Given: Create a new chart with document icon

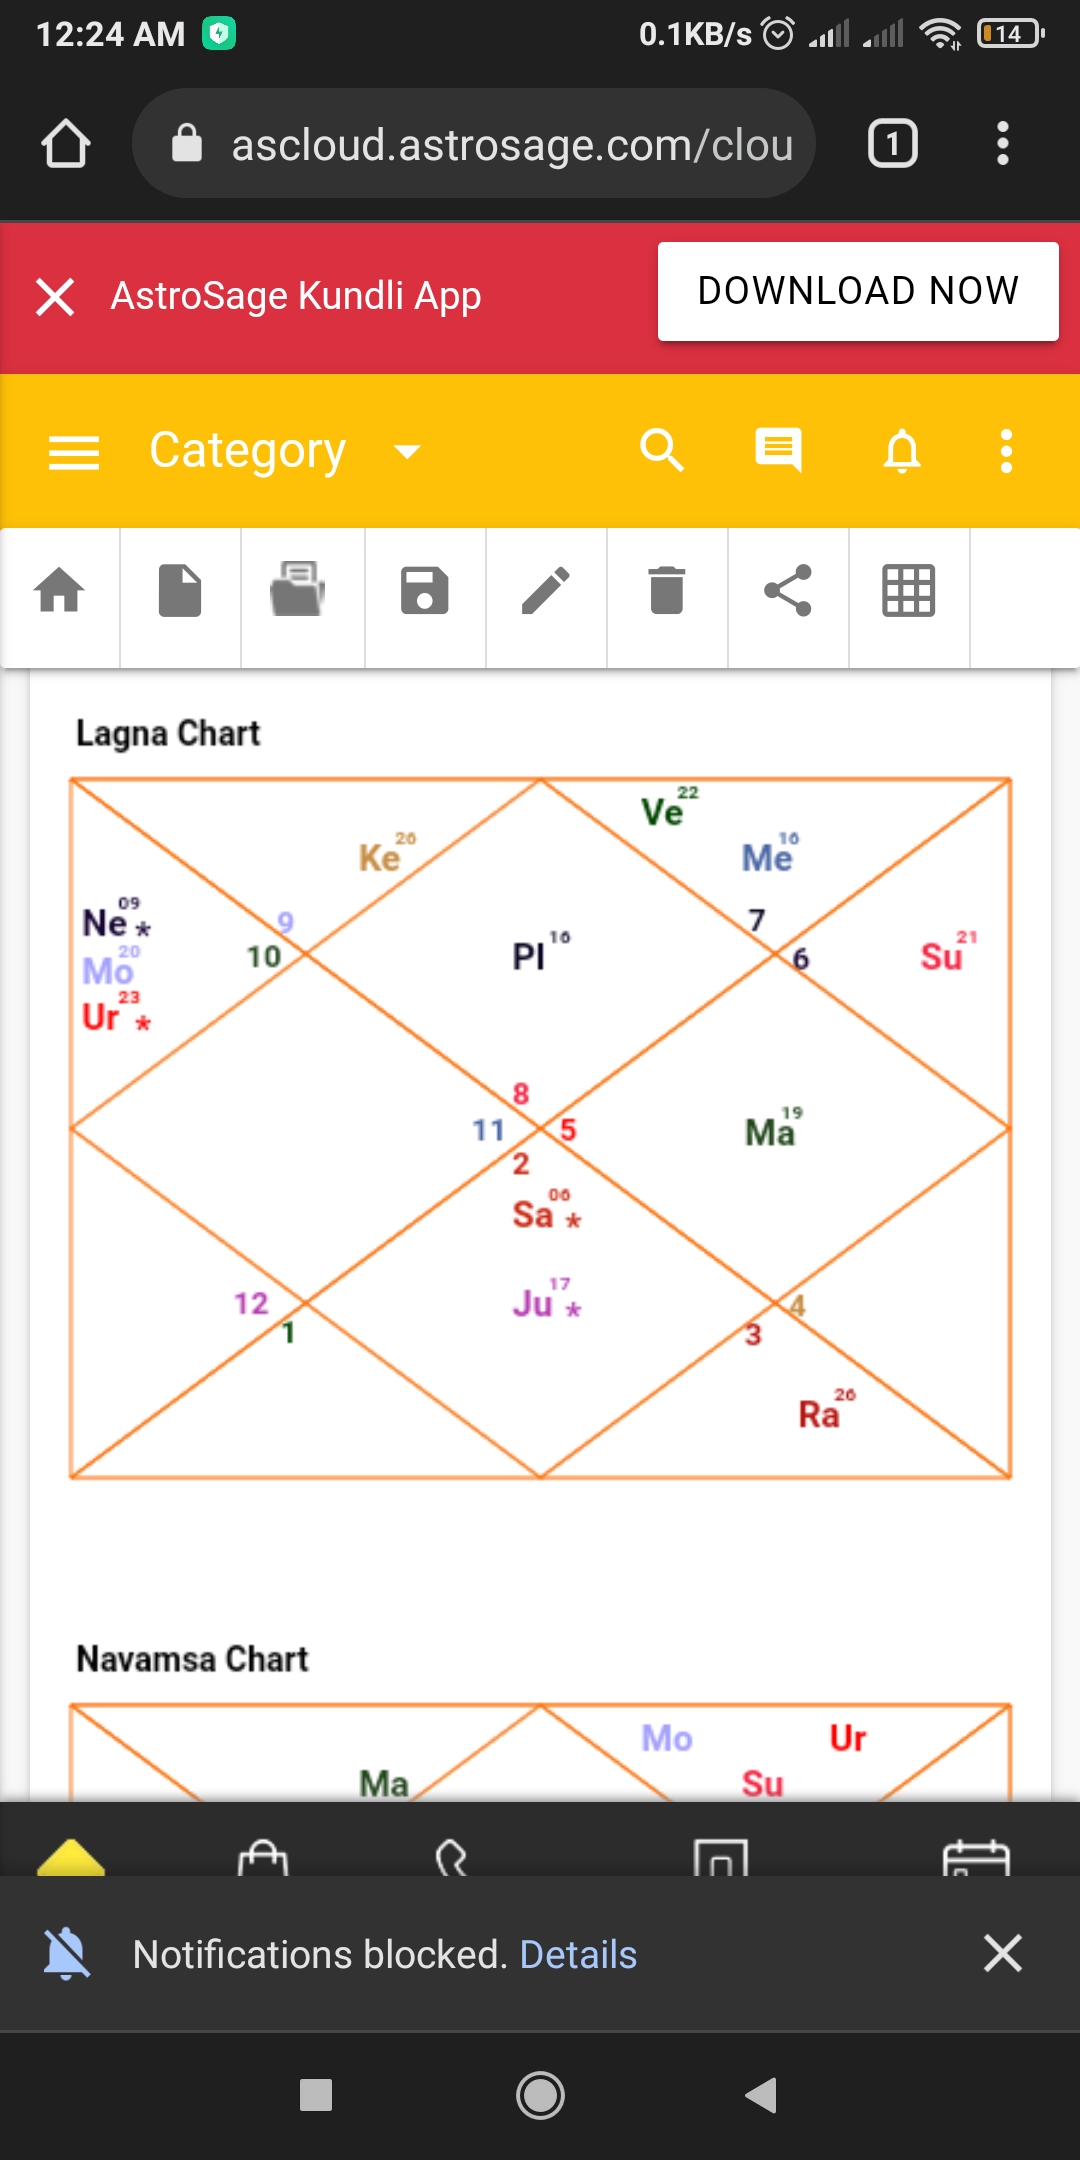Looking at the screenshot, I should (x=180, y=590).
